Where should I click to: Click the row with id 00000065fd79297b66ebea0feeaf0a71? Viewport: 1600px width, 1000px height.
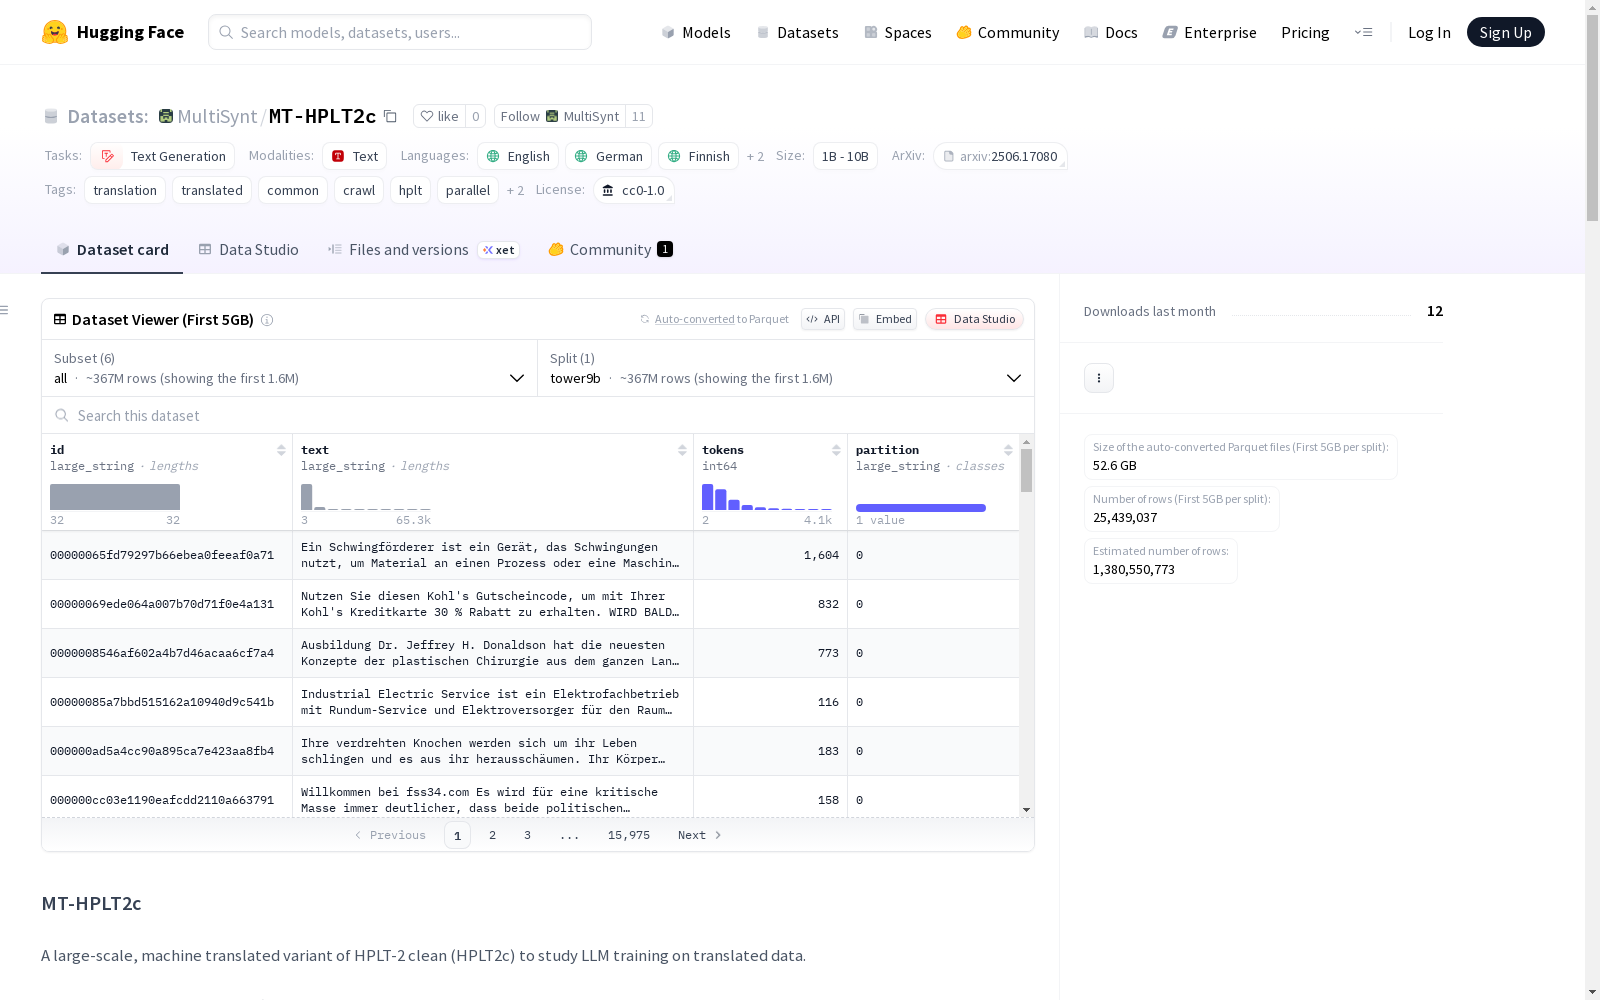(530, 555)
